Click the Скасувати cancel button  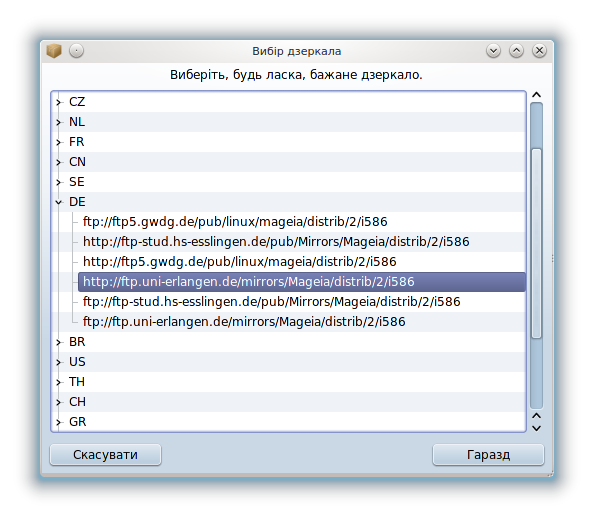click(105, 455)
